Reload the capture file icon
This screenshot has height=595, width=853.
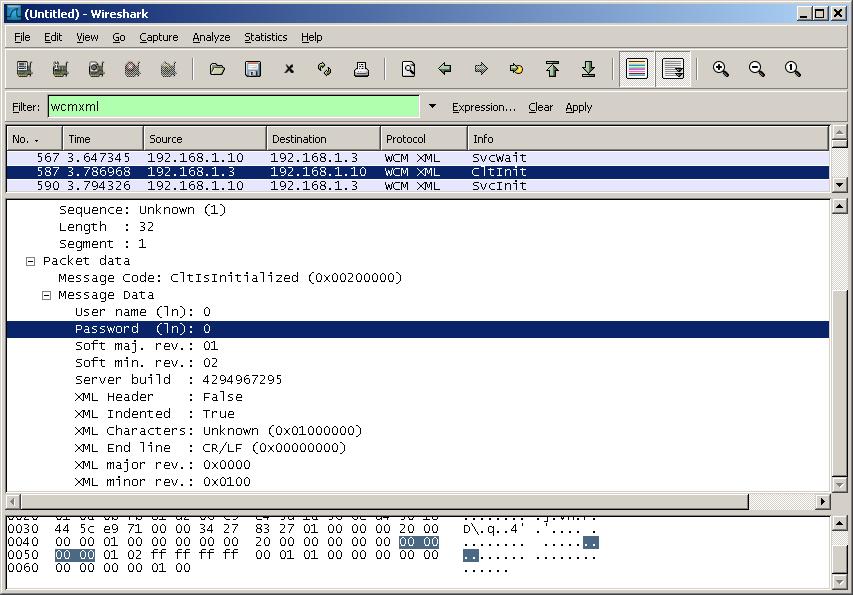tap(325, 69)
